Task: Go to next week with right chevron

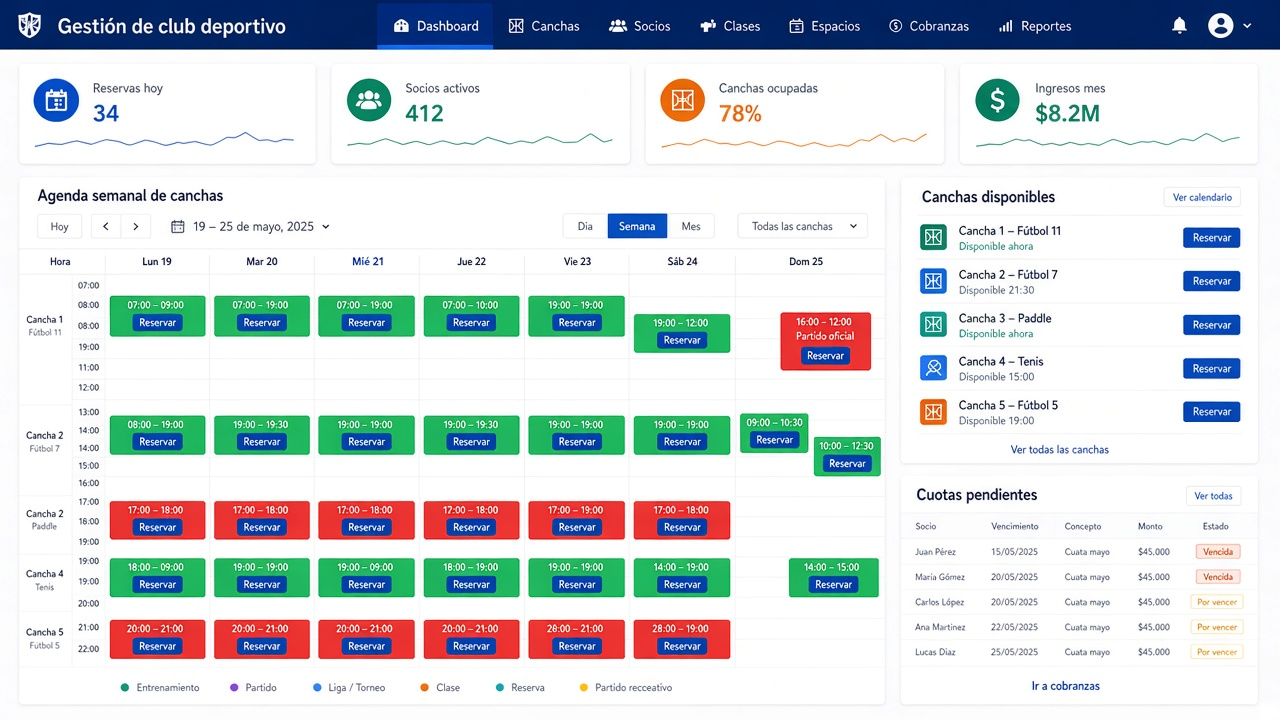Action: 136,226
